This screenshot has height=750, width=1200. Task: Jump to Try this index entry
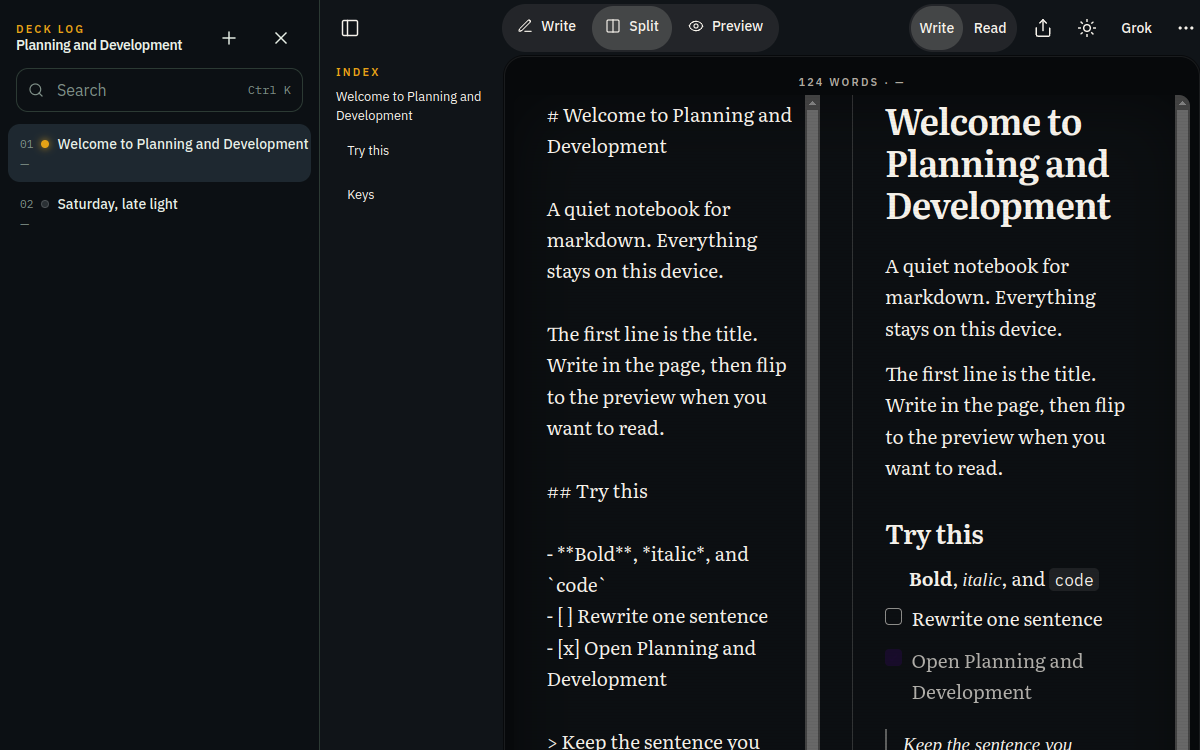(x=368, y=151)
